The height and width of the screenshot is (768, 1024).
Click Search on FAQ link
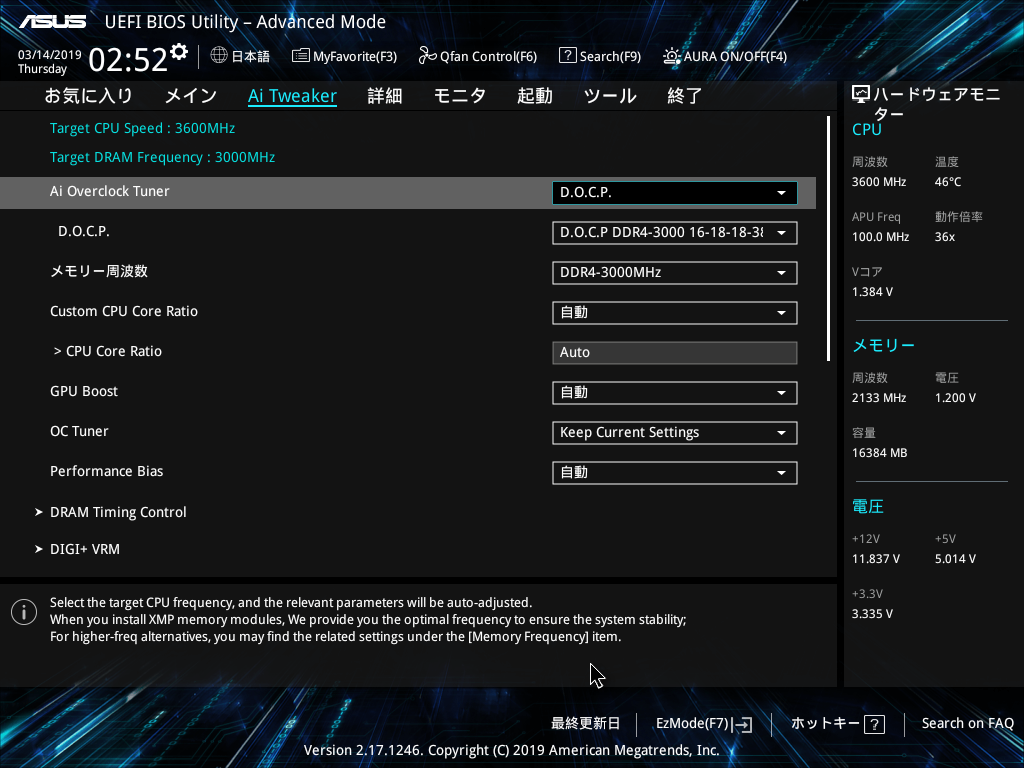pyautogui.click(x=967, y=724)
